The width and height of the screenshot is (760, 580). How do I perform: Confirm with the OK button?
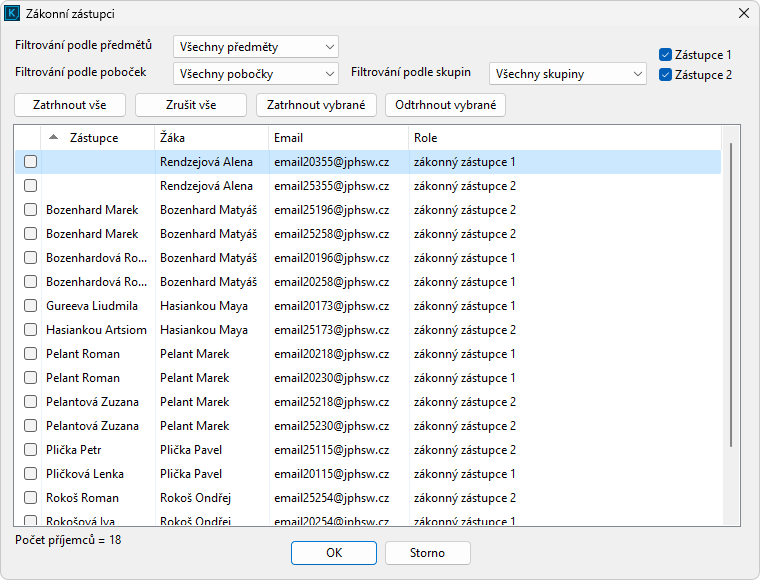[334, 553]
